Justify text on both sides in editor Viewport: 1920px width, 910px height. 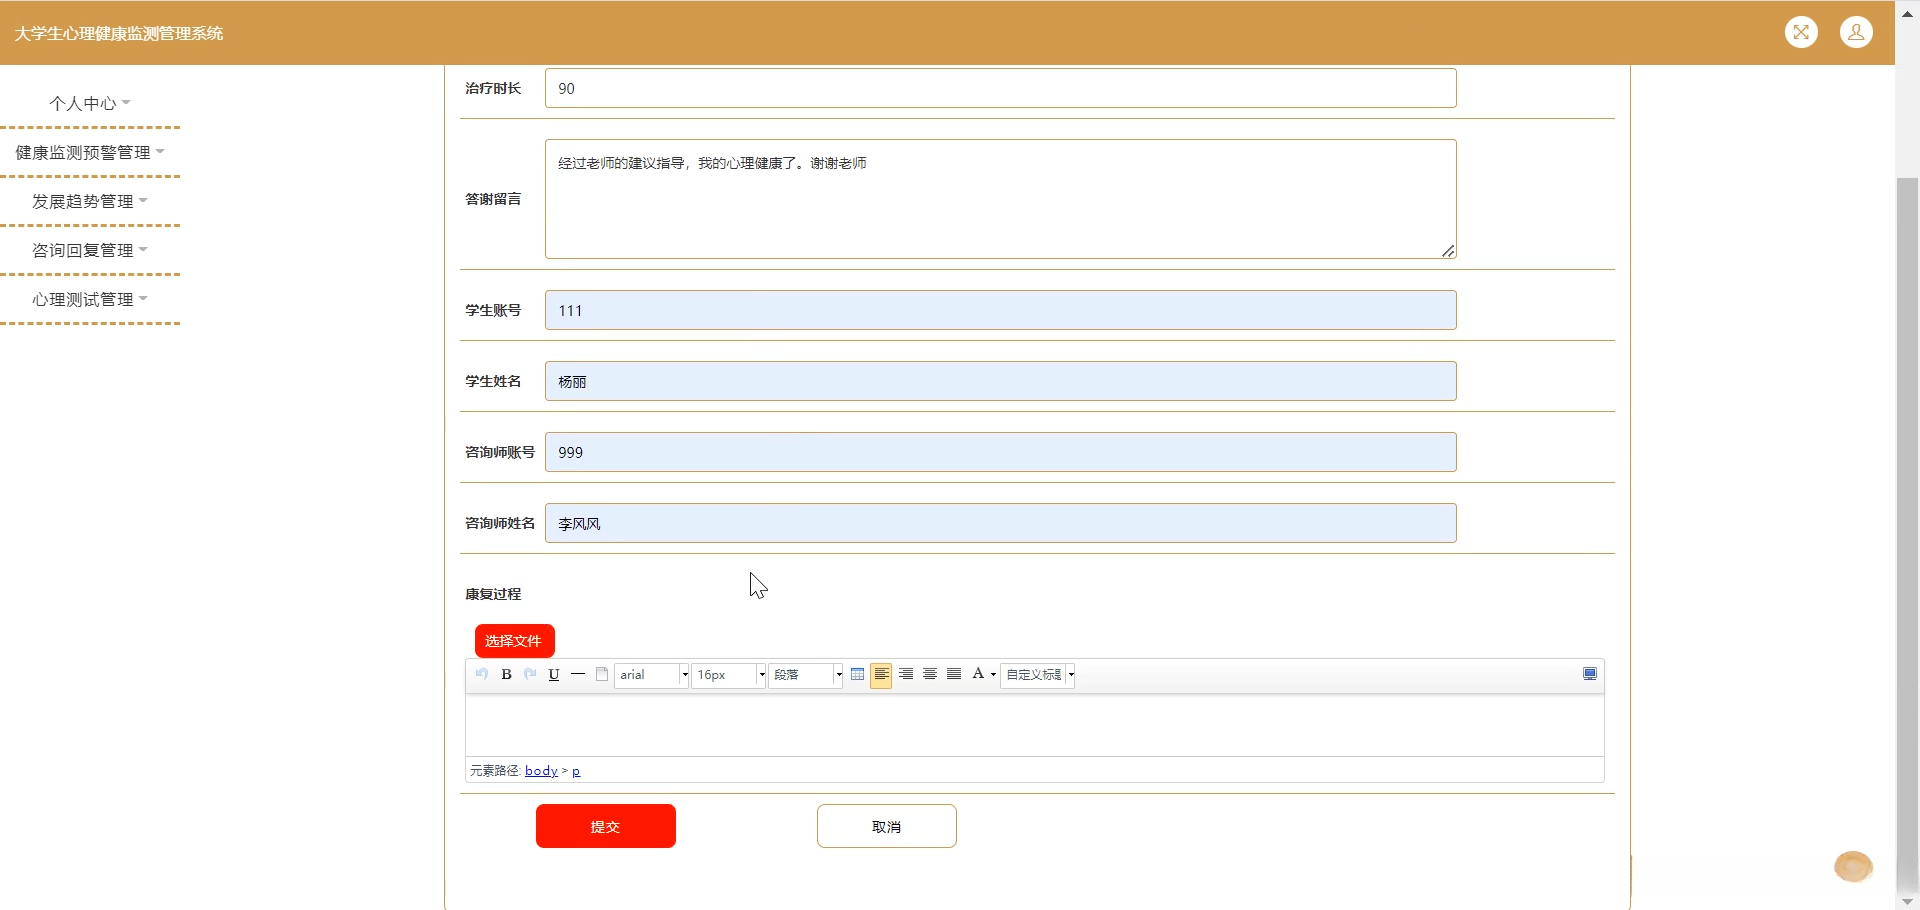click(954, 675)
